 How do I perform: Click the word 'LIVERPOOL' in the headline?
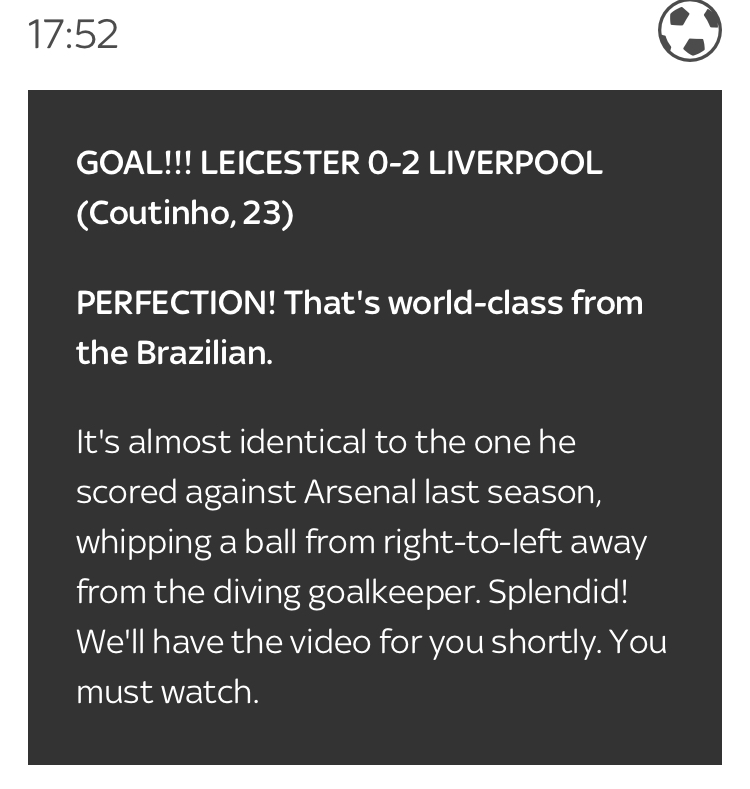[515, 163]
